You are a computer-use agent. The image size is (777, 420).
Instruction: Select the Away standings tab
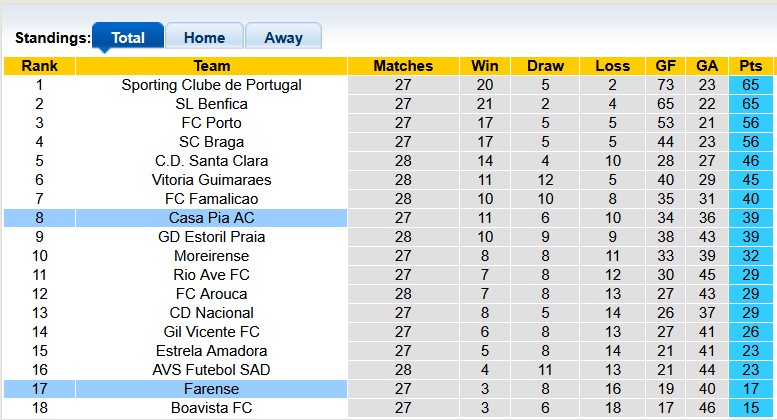283,38
